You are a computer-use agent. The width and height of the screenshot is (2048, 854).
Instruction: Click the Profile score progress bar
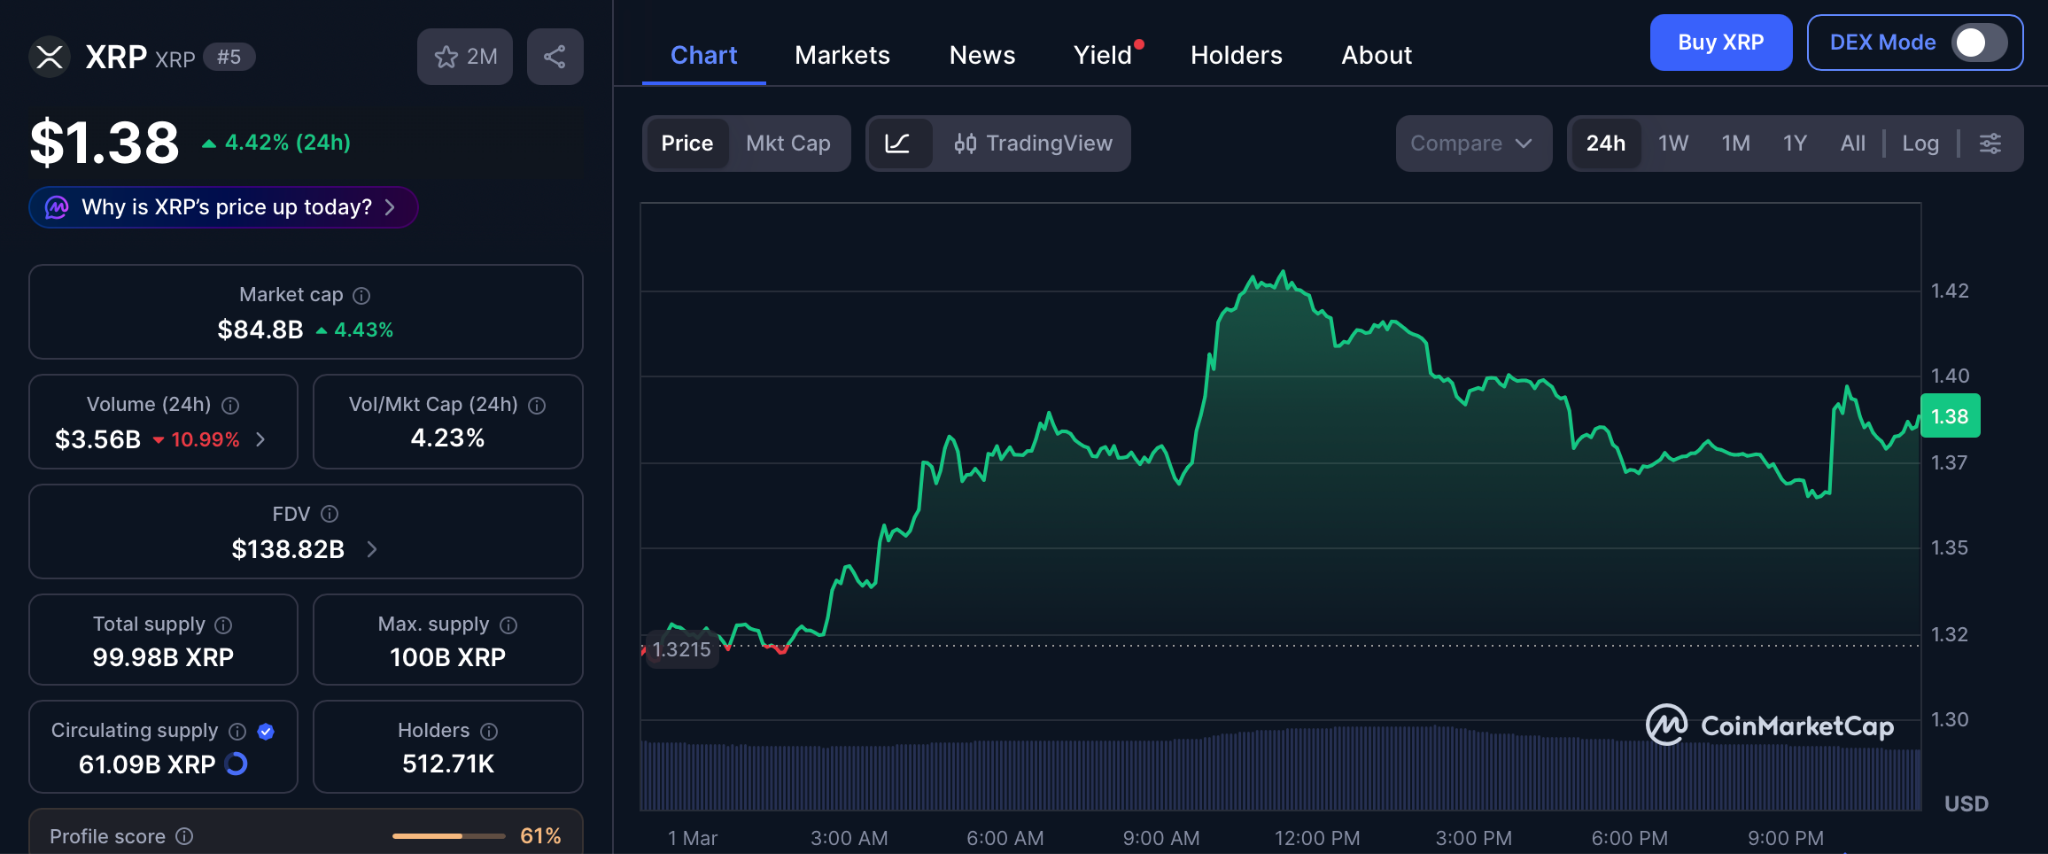coord(448,836)
